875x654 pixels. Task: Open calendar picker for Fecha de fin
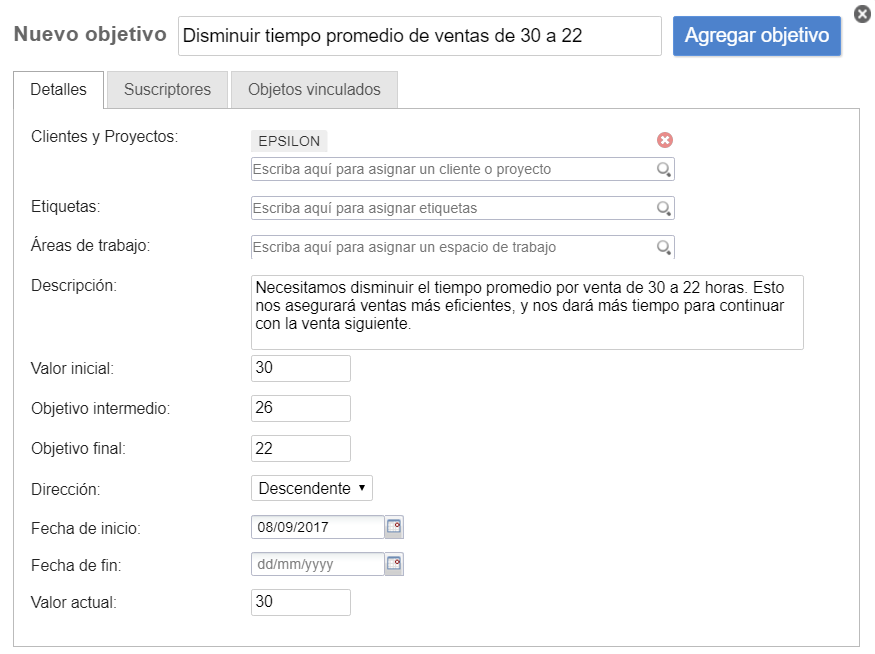pos(394,564)
